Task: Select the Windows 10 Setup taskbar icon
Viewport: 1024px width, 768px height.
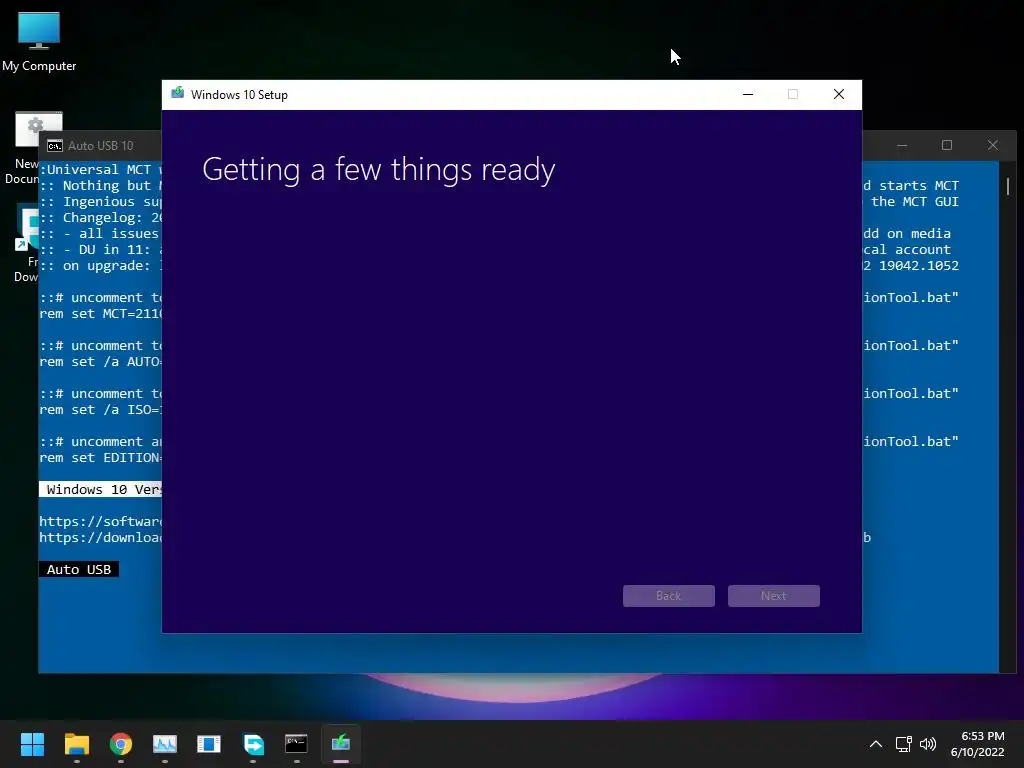Action: pyautogui.click(x=341, y=744)
